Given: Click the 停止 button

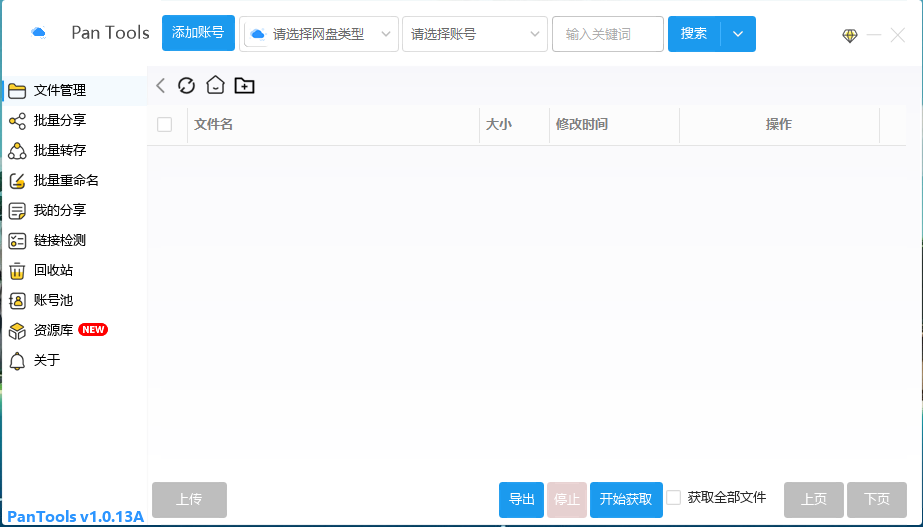Looking at the screenshot, I should pyautogui.click(x=567, y=500).
